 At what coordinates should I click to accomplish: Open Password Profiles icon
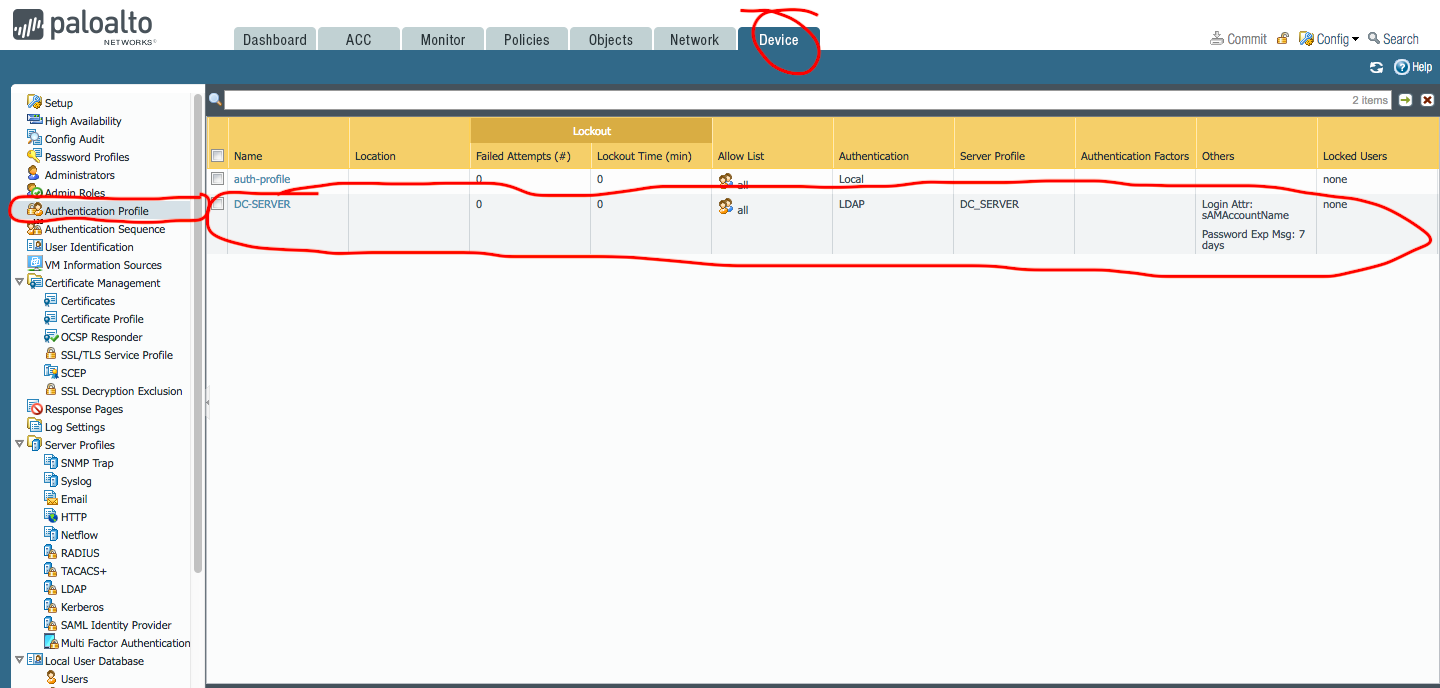point(35,156)
